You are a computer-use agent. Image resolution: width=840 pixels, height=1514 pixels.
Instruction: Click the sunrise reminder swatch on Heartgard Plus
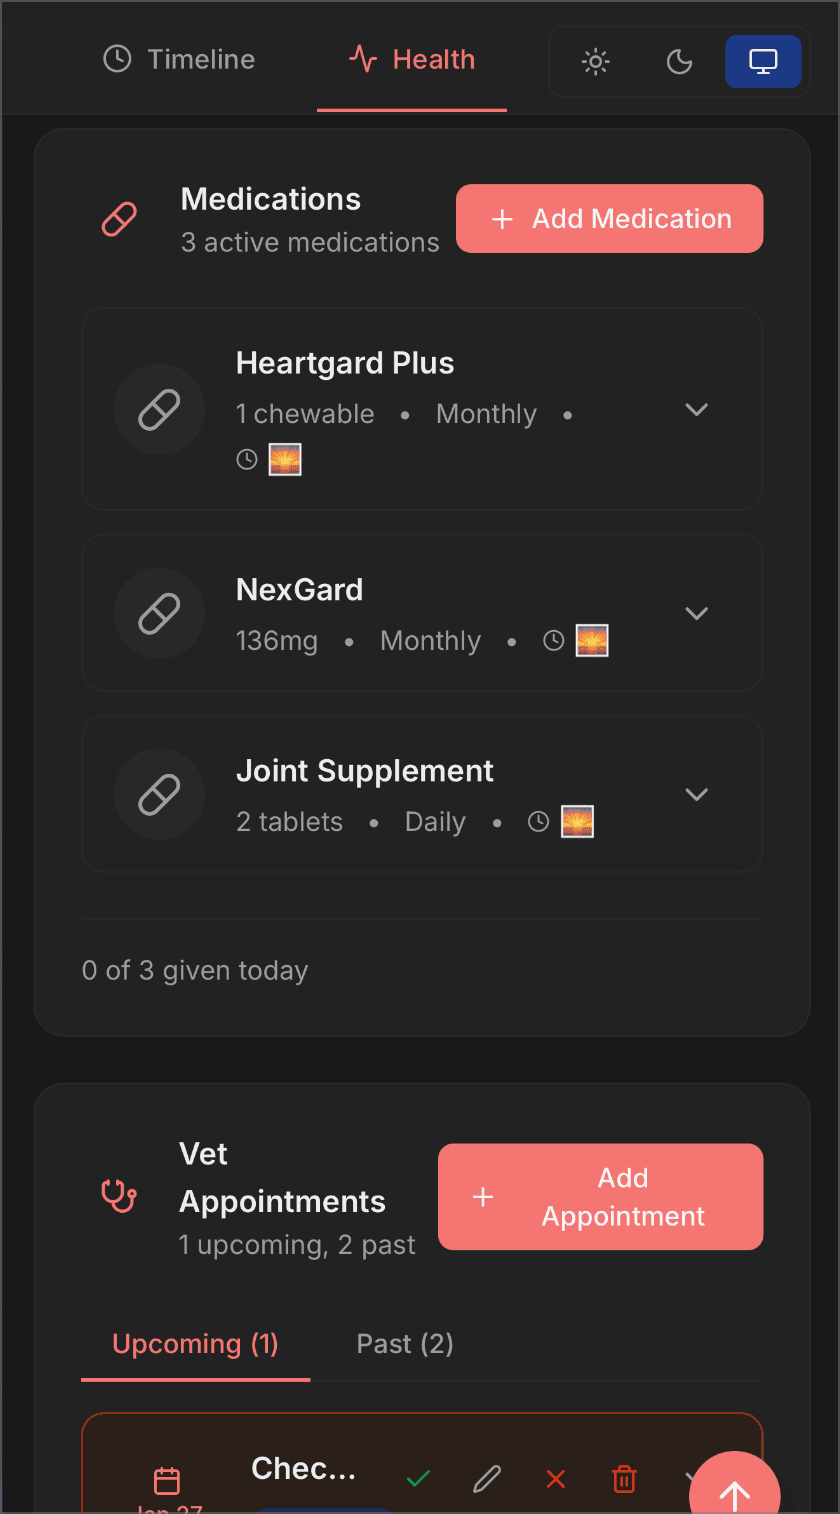click(285, 459)
